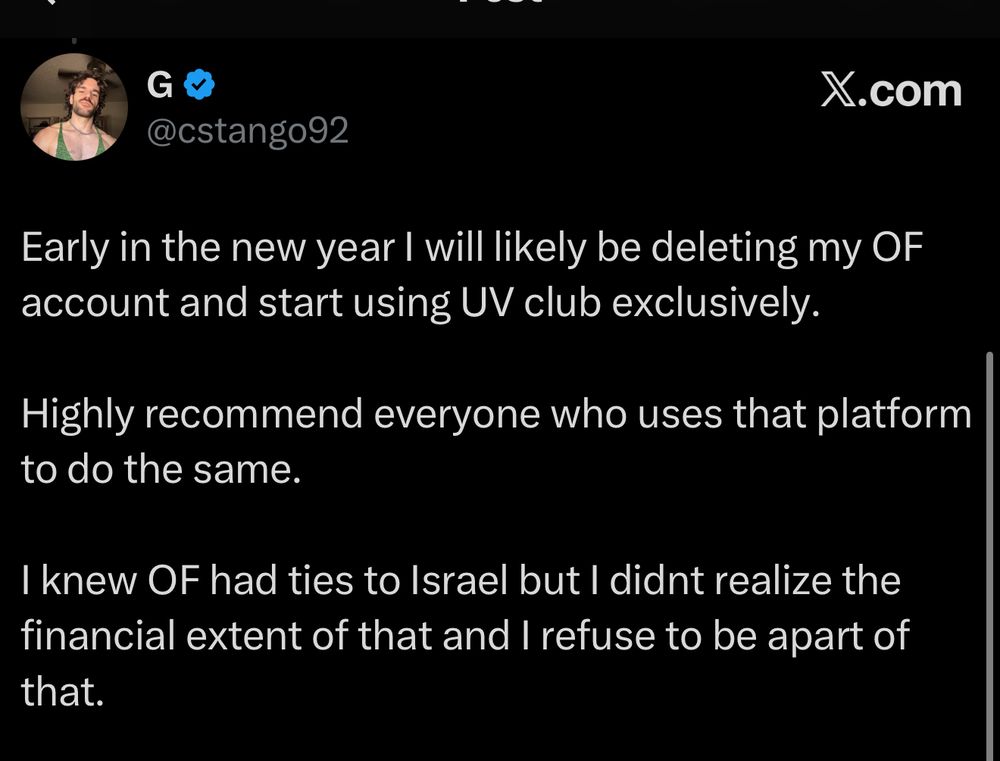Tap the back arrow at top left
The height and width of the screenshot is (761, 1000).
pos(48,2)
